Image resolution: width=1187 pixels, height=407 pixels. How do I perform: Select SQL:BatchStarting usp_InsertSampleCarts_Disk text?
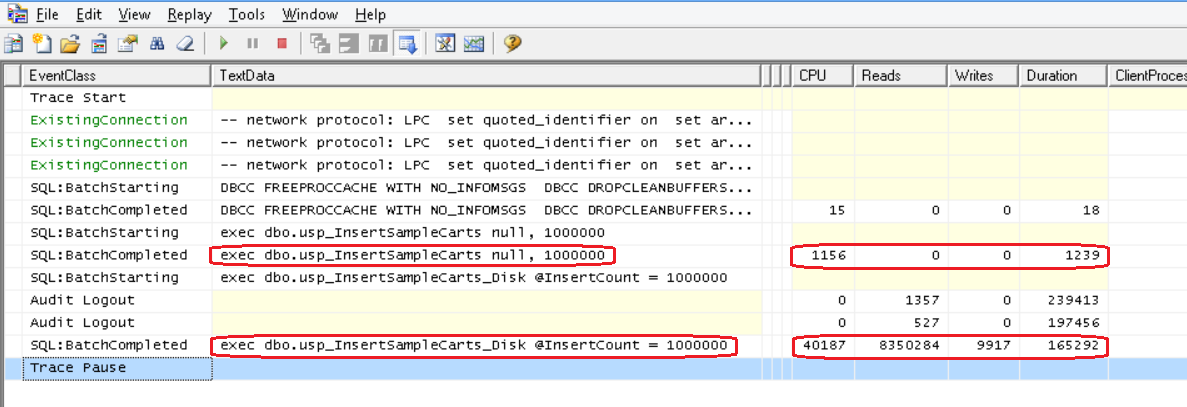[x=474, y=278]
